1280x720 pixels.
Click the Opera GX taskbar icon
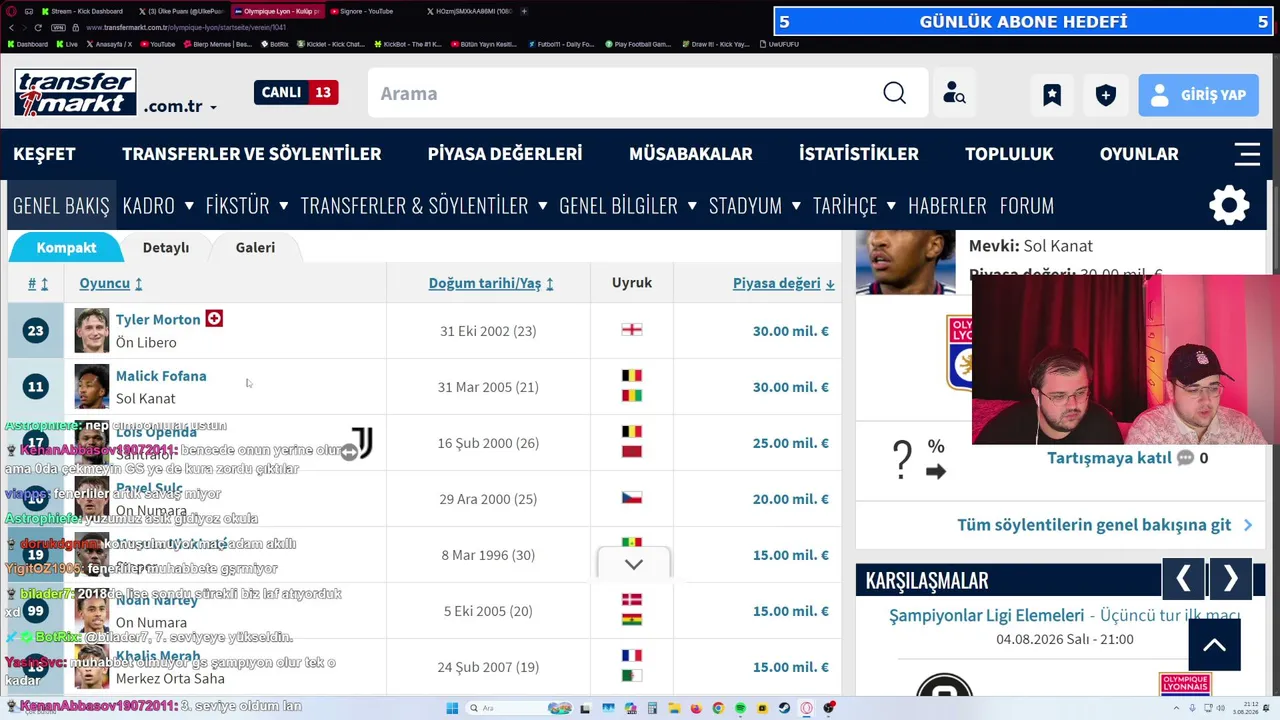[x=806, y=708]
